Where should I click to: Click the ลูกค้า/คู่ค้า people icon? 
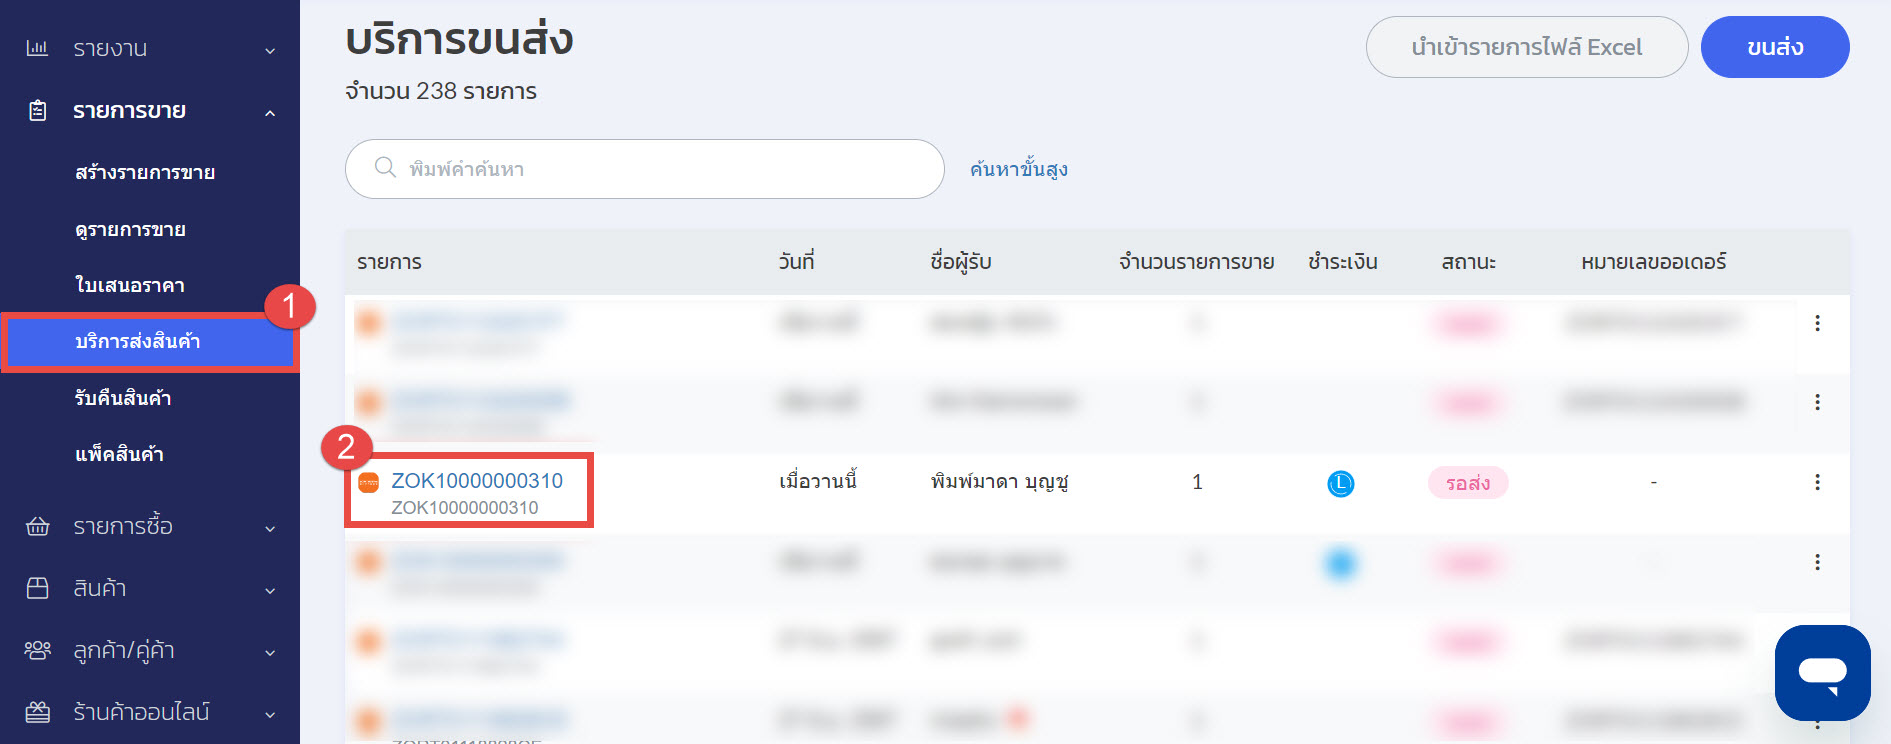point(37,650)
